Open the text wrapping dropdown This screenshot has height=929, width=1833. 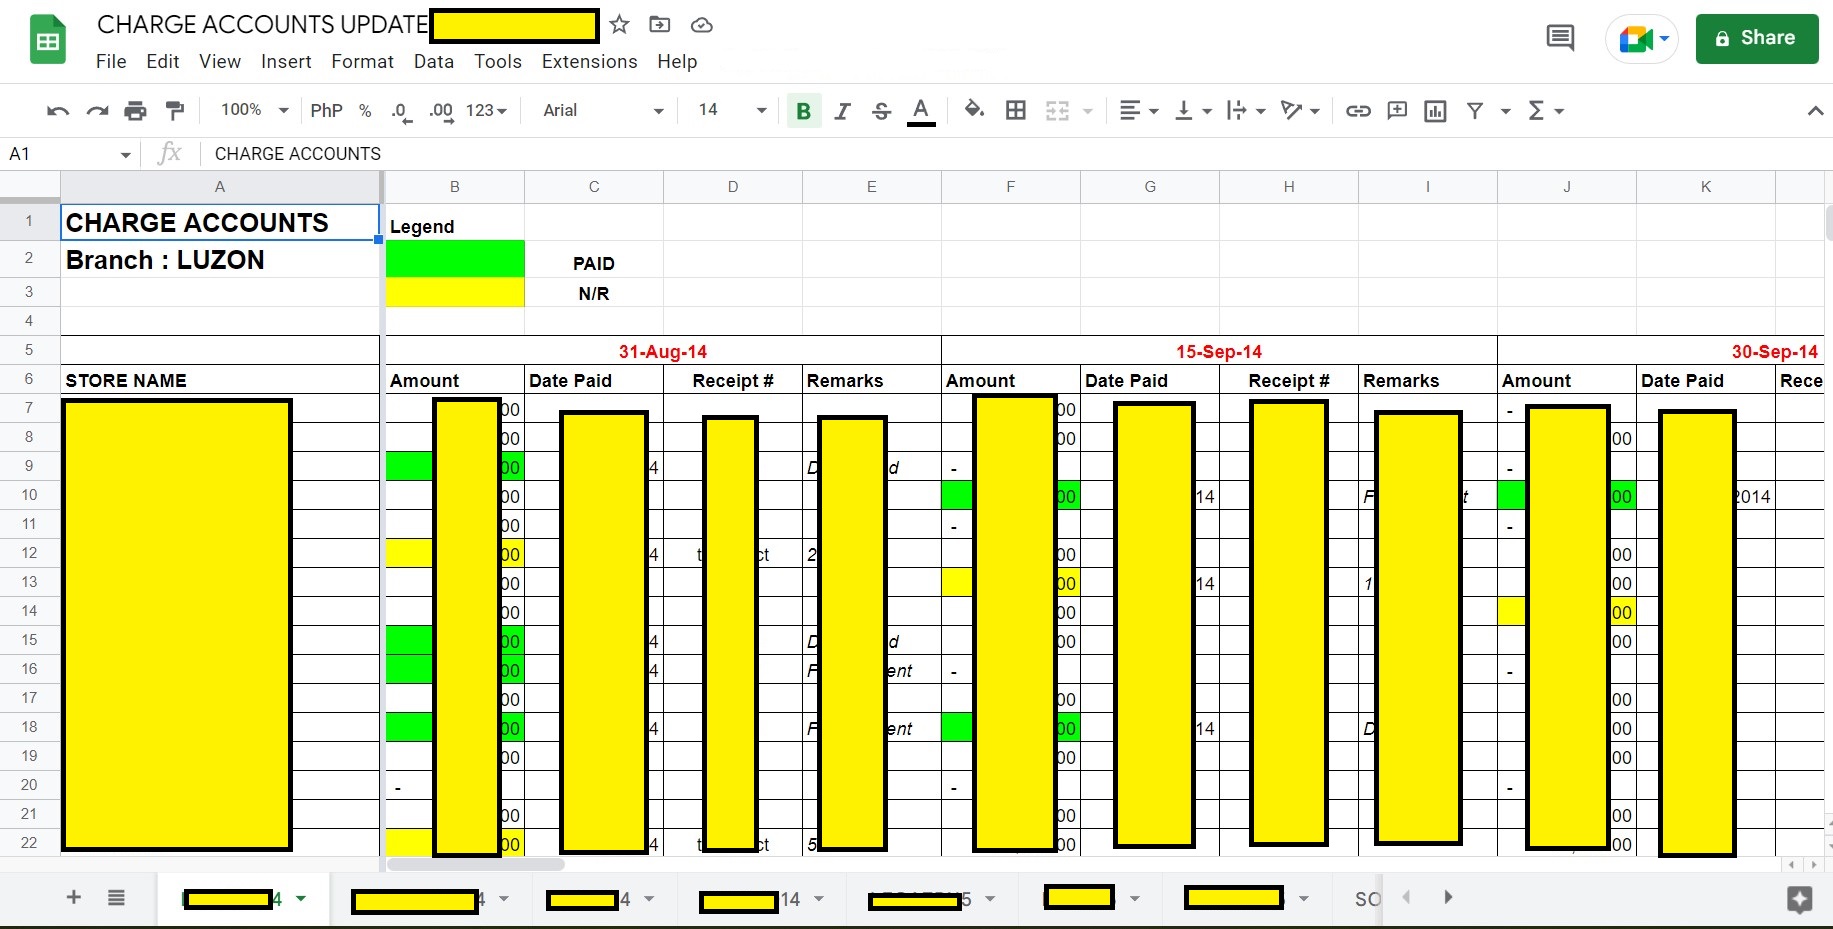pyautogui.click(x=1246, y=110)
